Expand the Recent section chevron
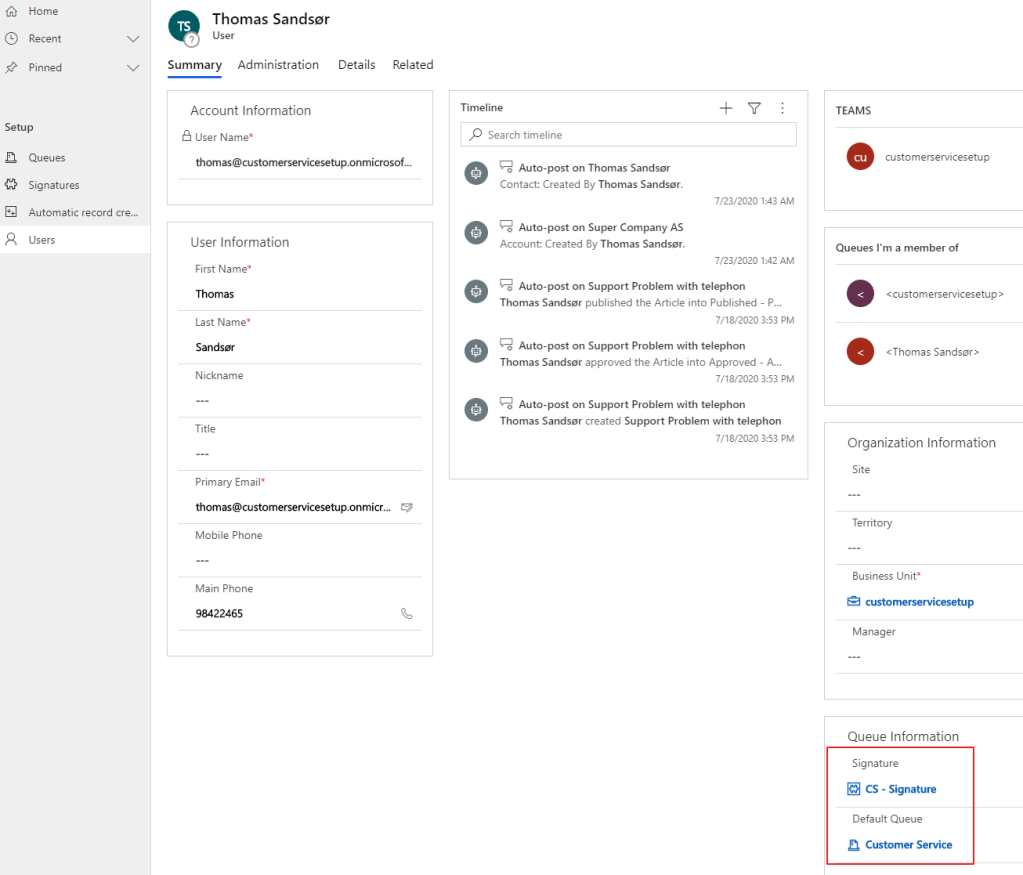This screenshot has height=875, width=1023. (133, 39)
